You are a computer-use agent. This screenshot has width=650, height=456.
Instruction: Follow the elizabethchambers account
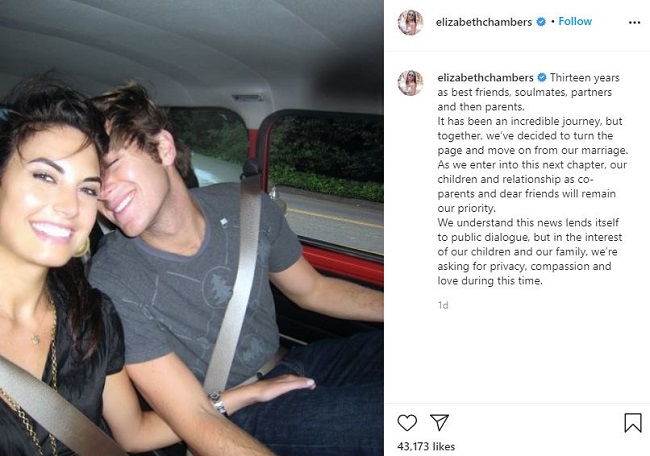tap(575, 22)
